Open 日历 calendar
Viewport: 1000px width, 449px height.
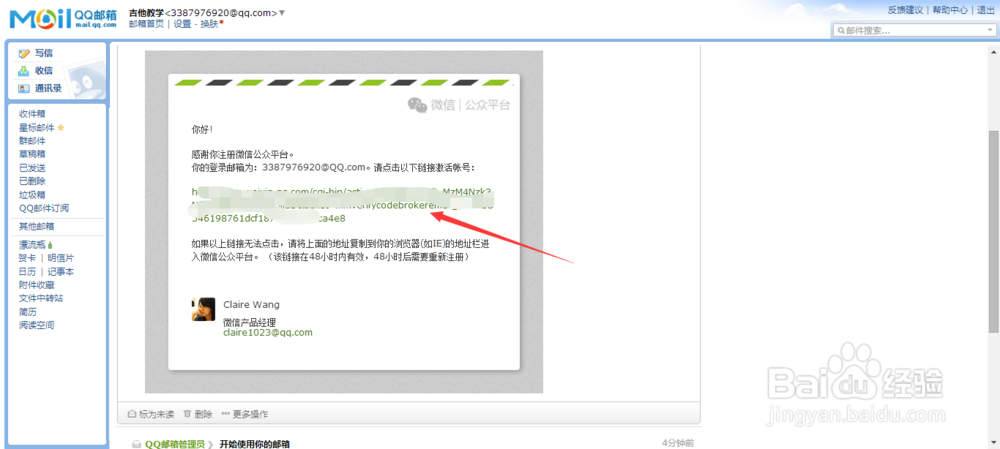[27, 272]
